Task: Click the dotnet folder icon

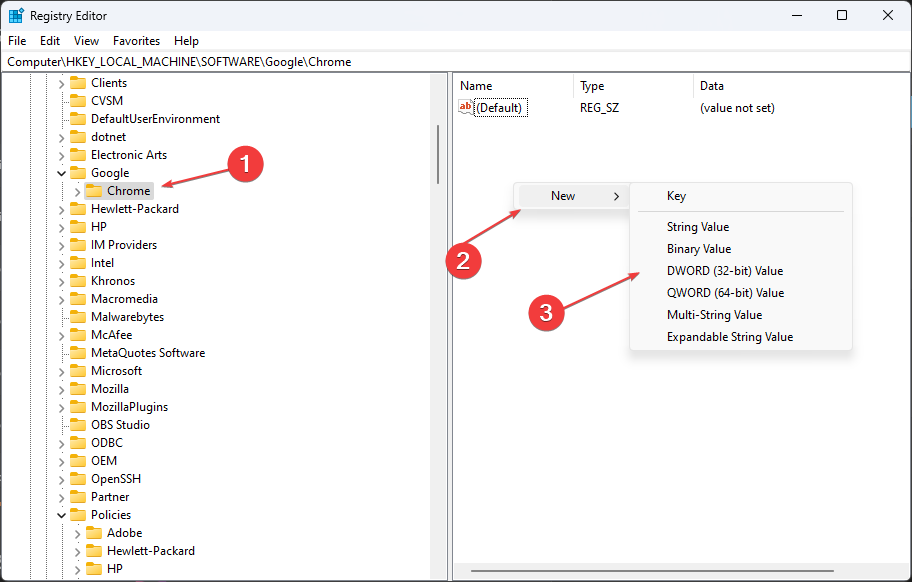Action: (78, 137)
